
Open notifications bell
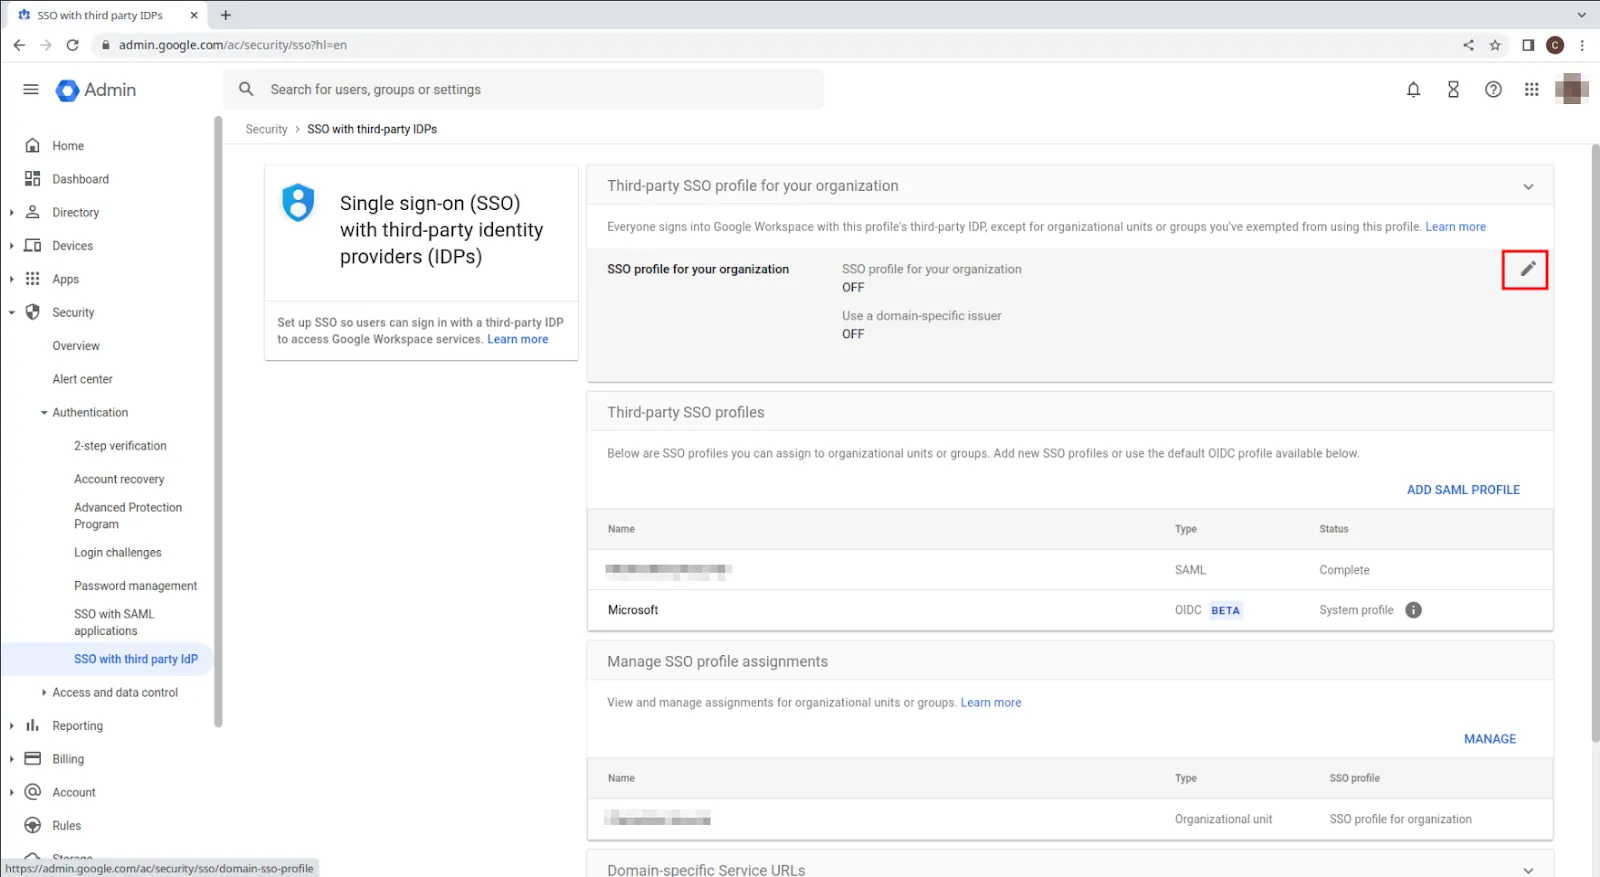tap(1413, 90)
